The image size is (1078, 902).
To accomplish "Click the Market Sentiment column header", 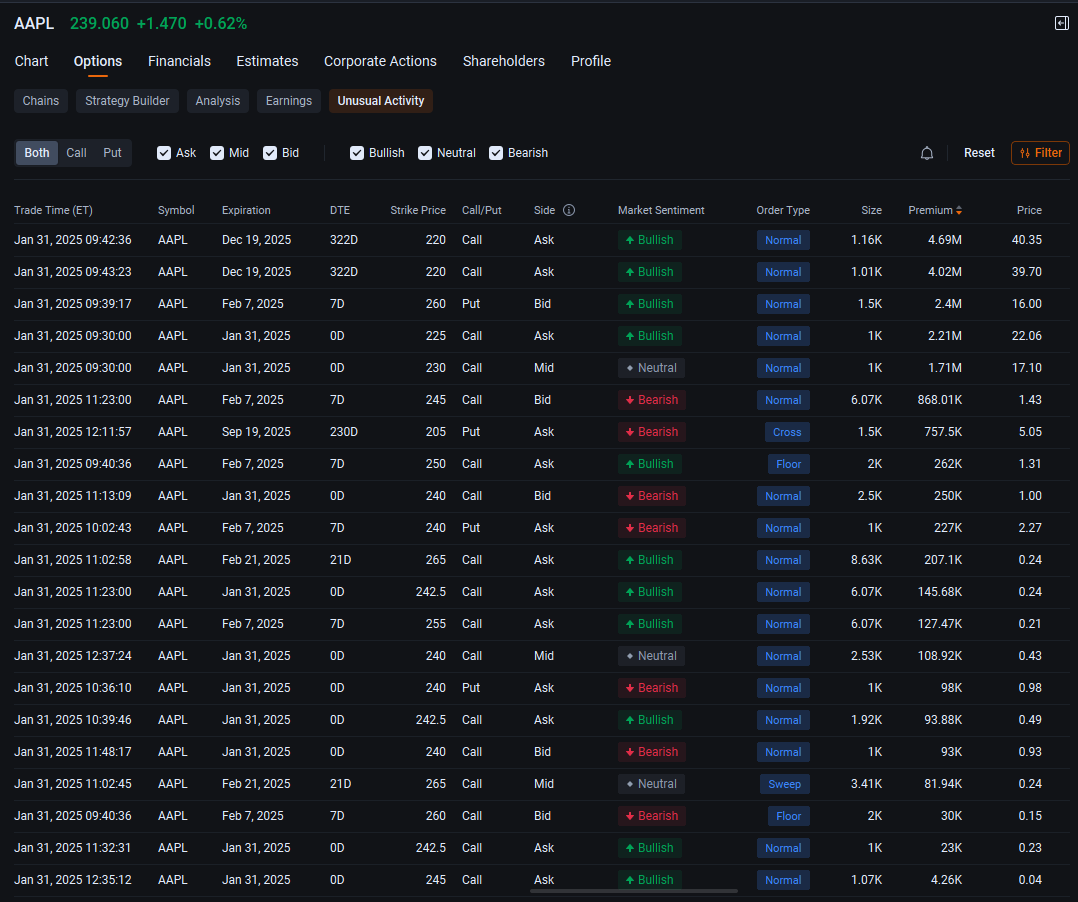I will point(661,210).
